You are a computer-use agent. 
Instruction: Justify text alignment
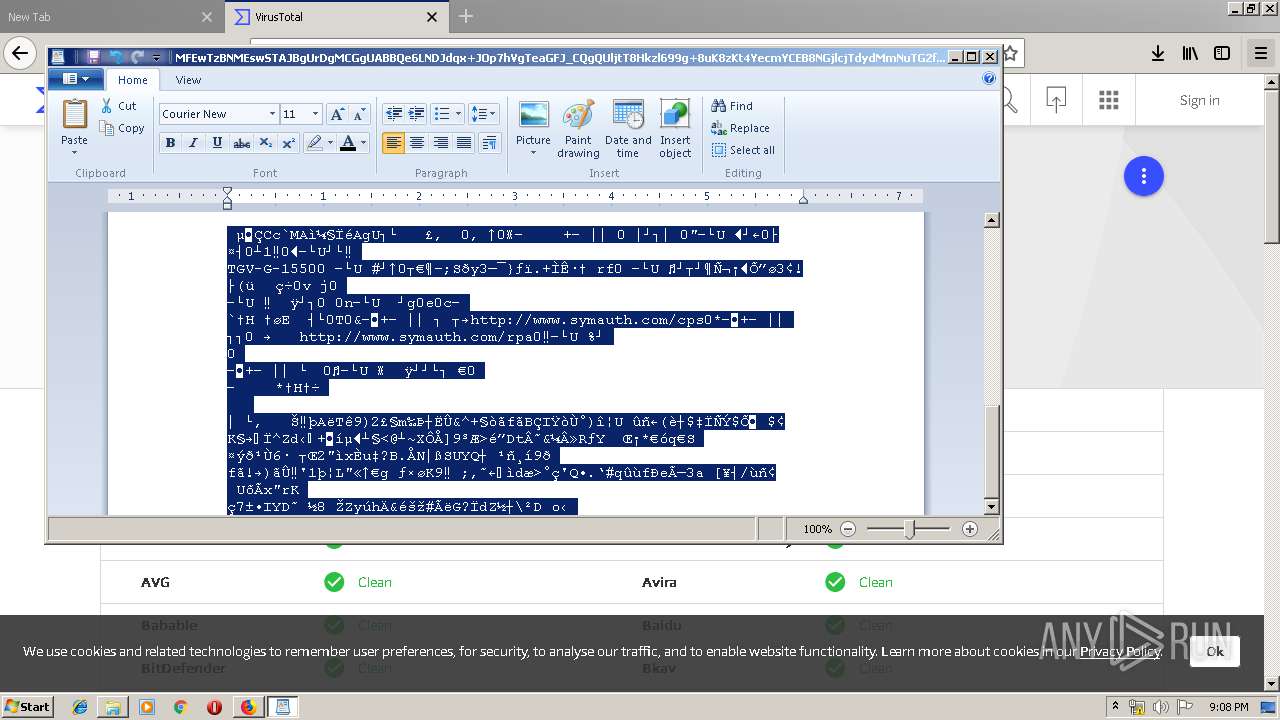pos(464,143)
